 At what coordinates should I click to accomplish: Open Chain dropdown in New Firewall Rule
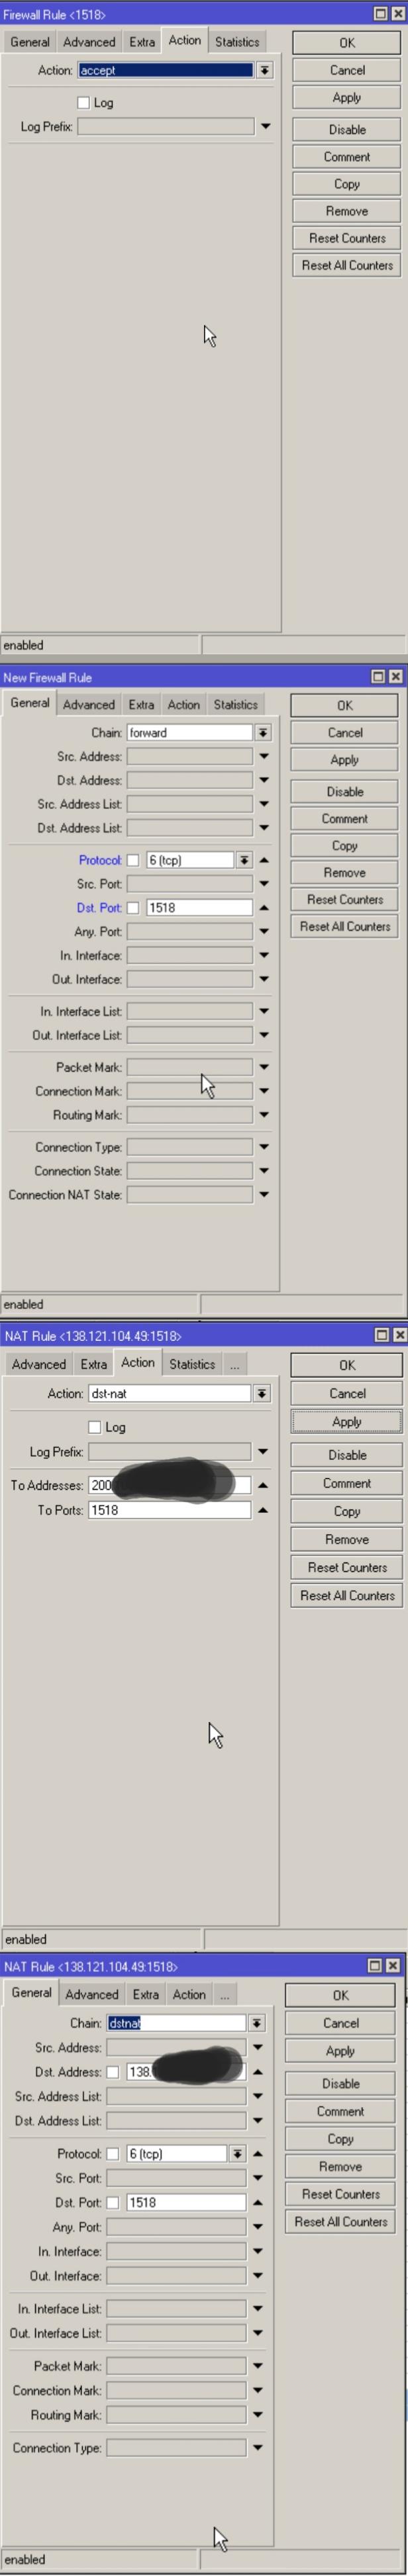pyautogui.click(x=262, y=732)
